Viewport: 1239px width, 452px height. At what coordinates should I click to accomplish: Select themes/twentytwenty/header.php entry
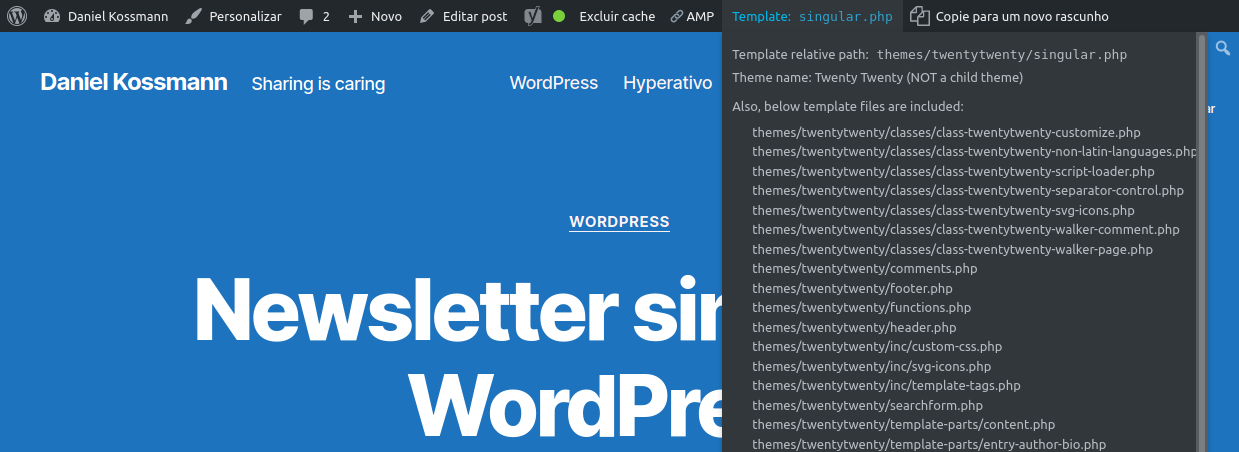coord(854,327)
